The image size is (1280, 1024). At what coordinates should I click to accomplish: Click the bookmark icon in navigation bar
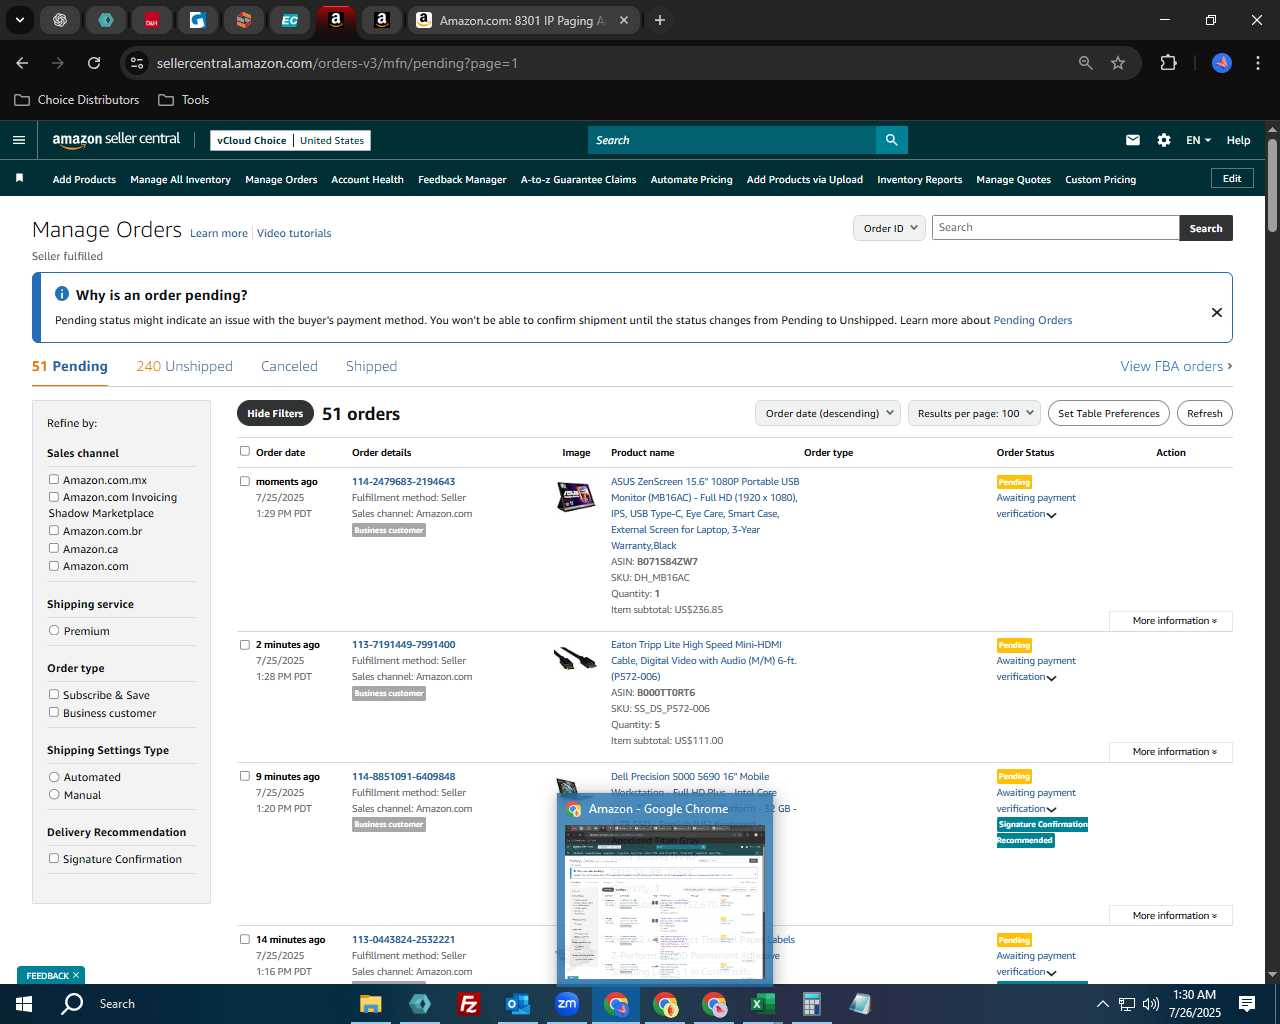pos(19,179)
